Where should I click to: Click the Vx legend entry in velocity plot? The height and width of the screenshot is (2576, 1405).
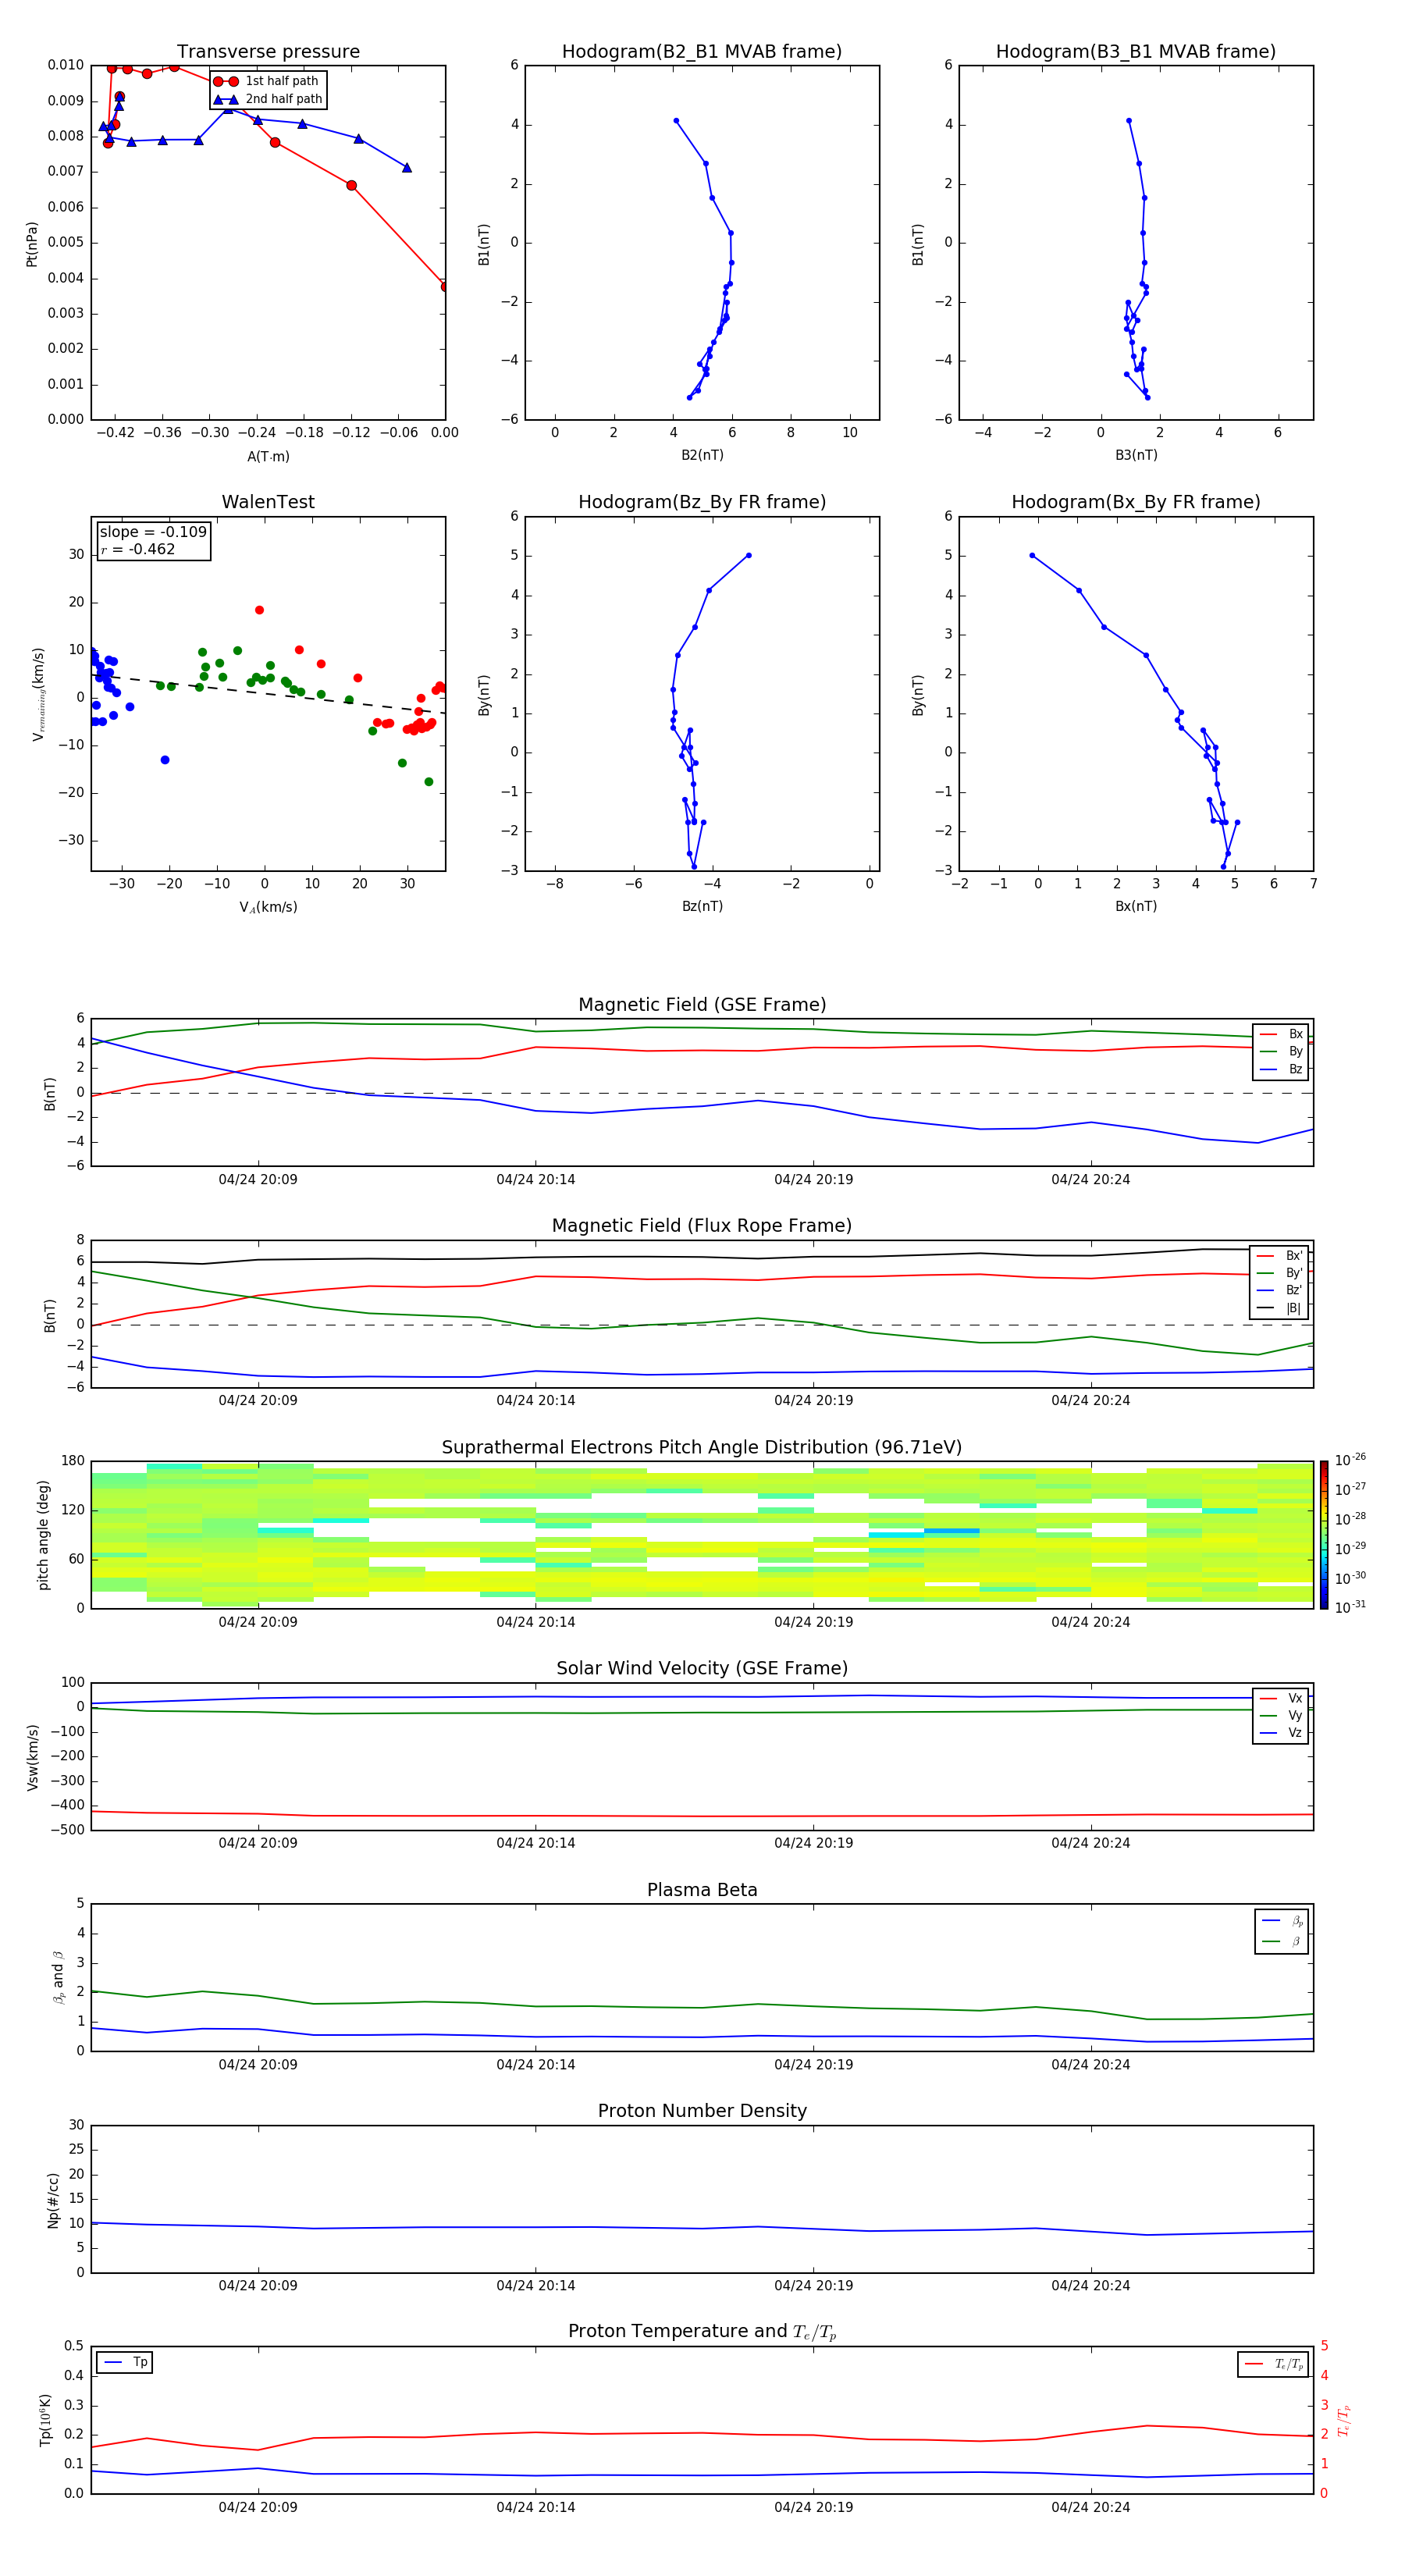pyautogui.click(x=1281, y=1699)
